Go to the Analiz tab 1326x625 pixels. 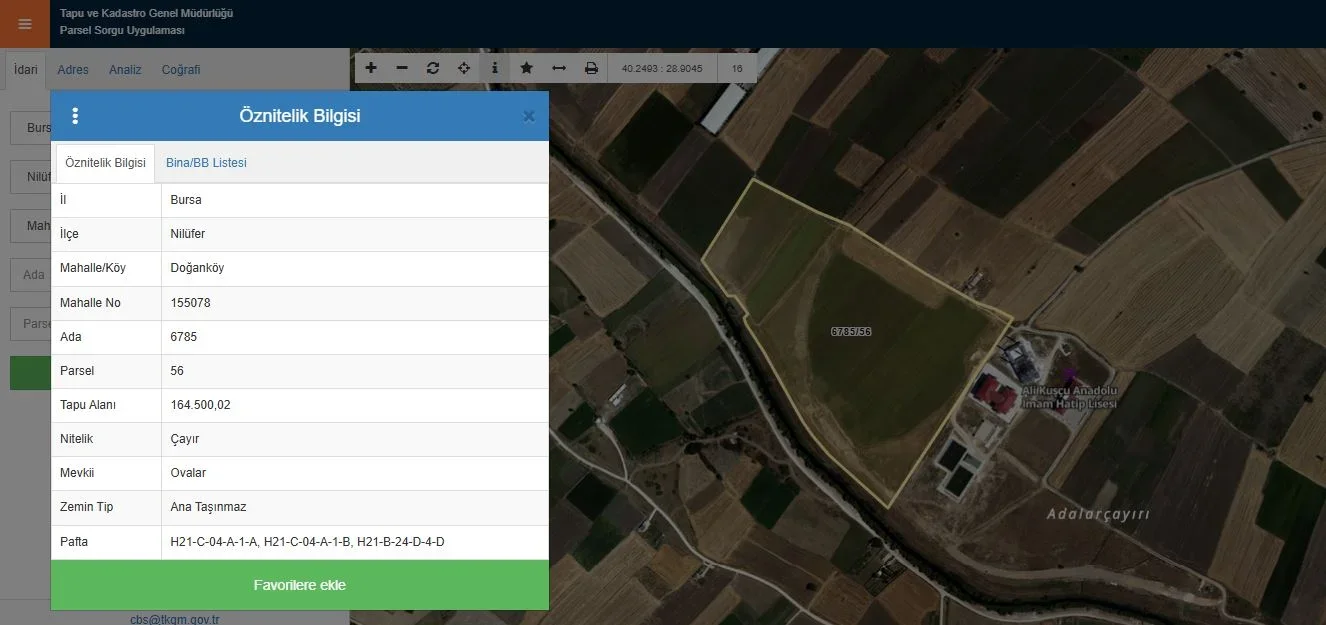click(x=125, y=70)
